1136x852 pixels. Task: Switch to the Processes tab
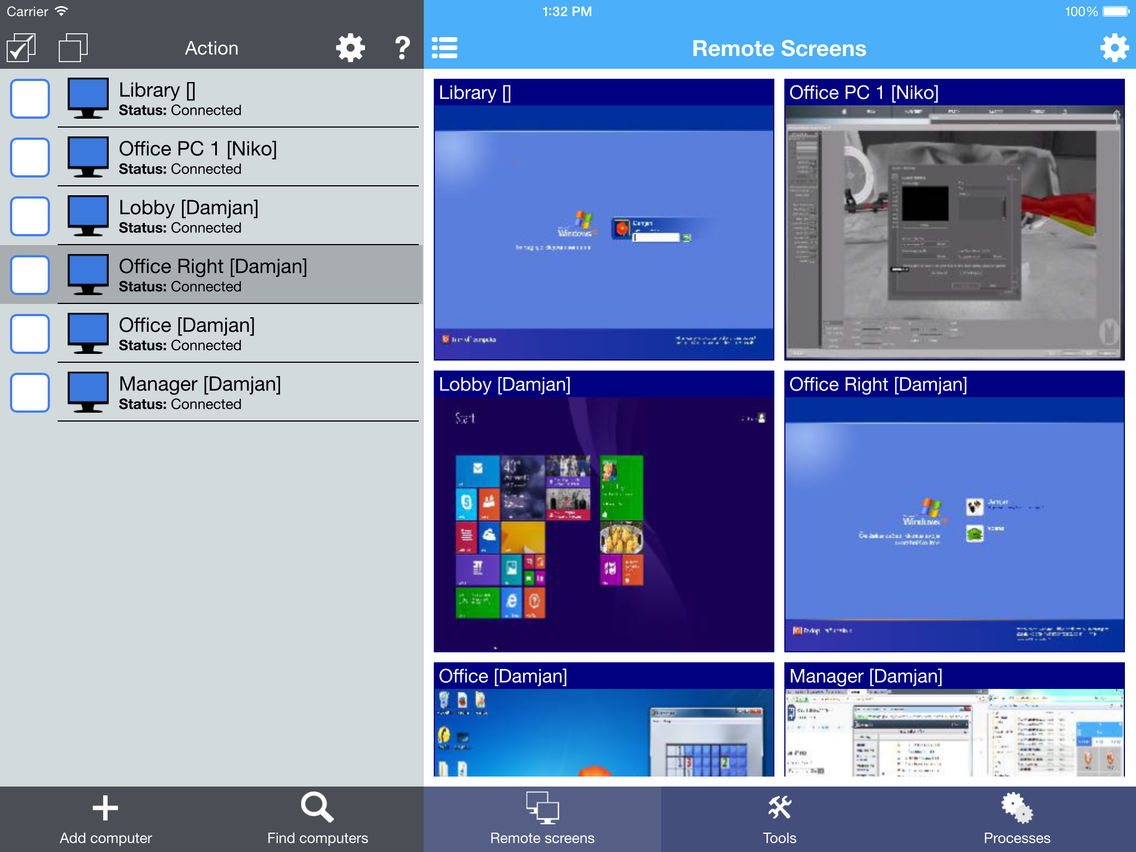(1016, 819)
